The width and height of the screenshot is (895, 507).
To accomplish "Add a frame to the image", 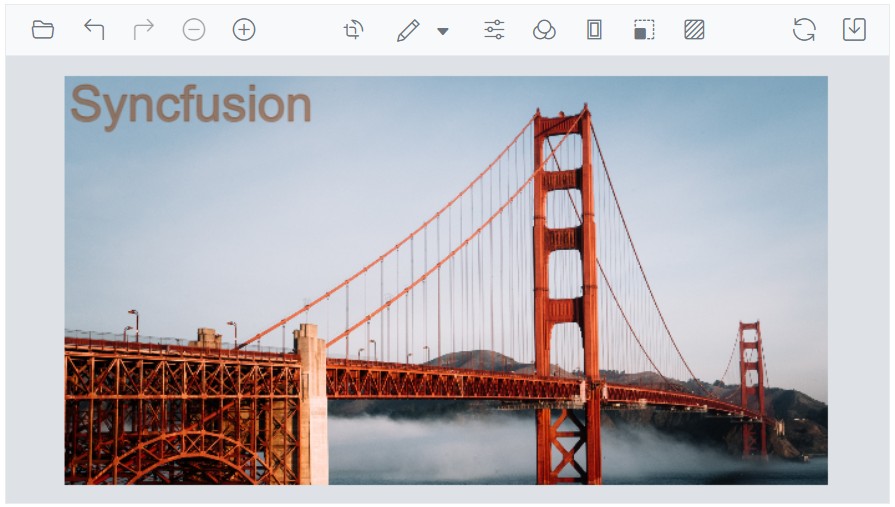I will point(594,30).
